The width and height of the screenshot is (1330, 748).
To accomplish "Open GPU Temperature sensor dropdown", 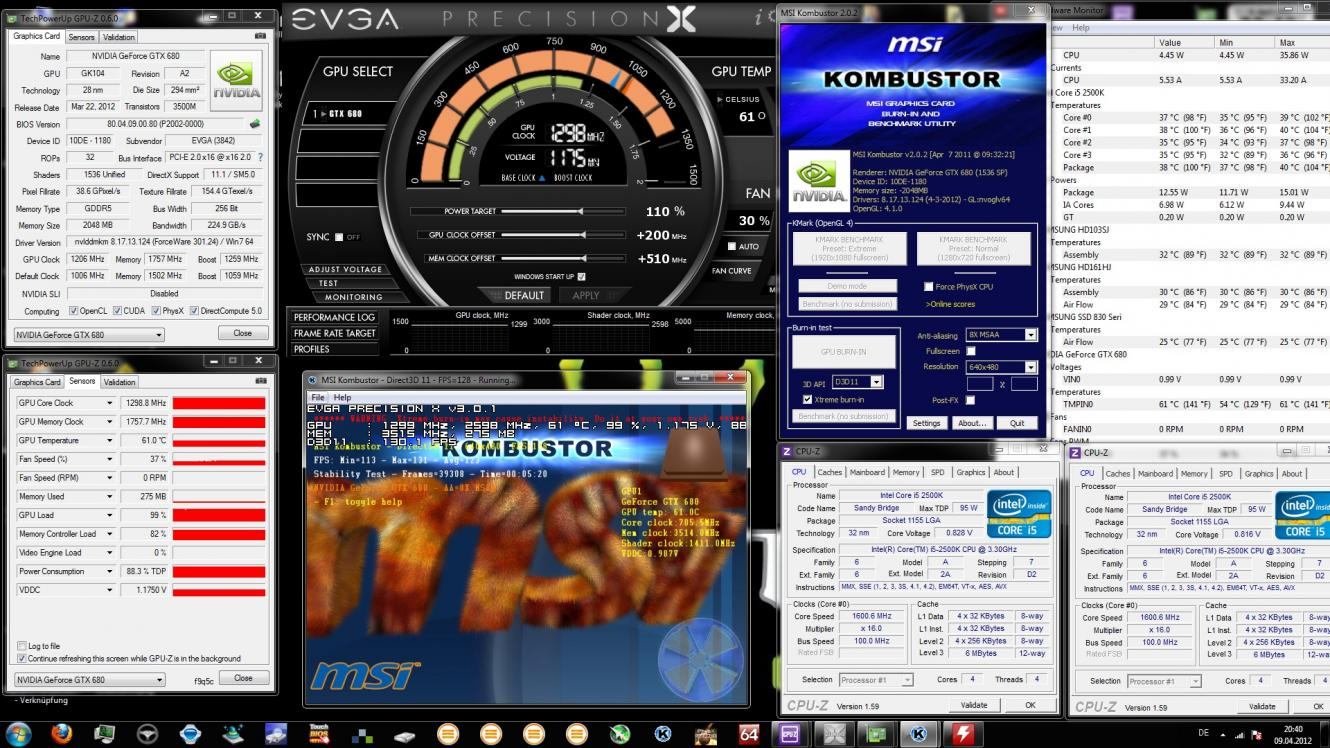I will [109, 440].
